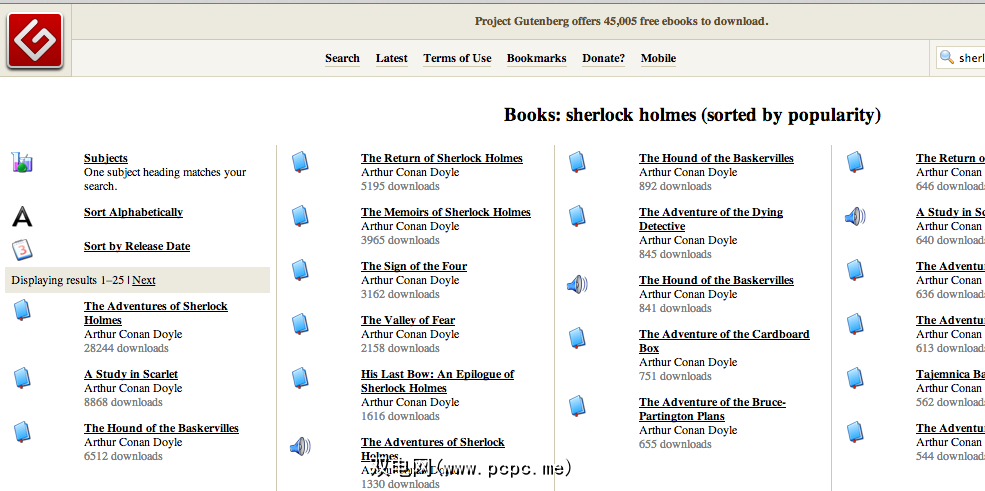Image resolution: width=985 pixels, height=491 pixels.
Task: Click the 28244 downloads count text
Action: [126, 348]
